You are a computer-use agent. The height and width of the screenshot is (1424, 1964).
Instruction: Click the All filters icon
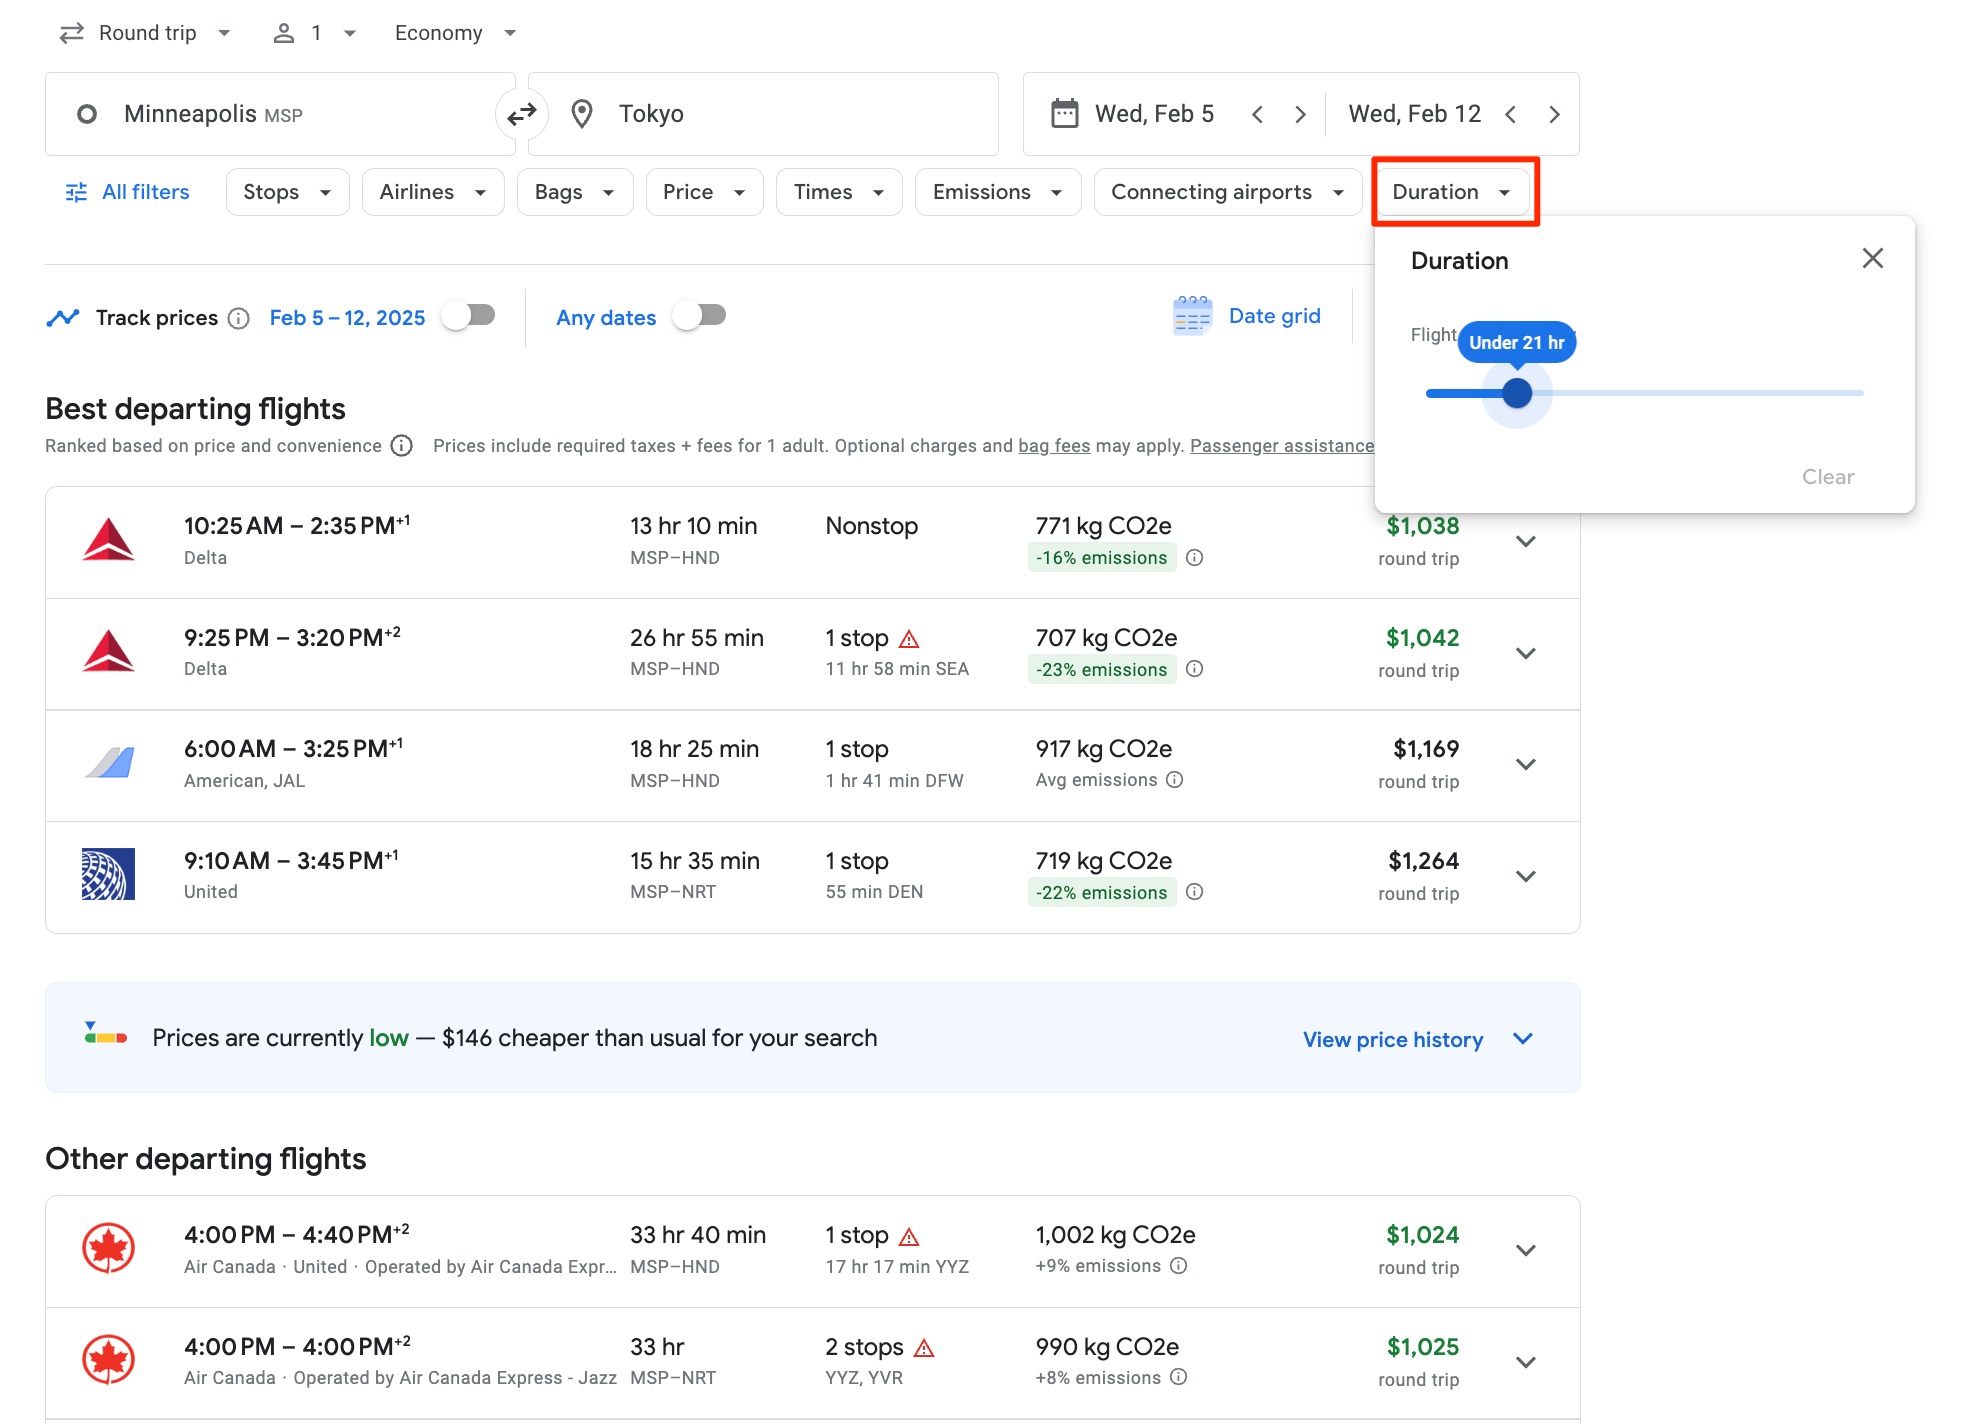tap(75, 191)
